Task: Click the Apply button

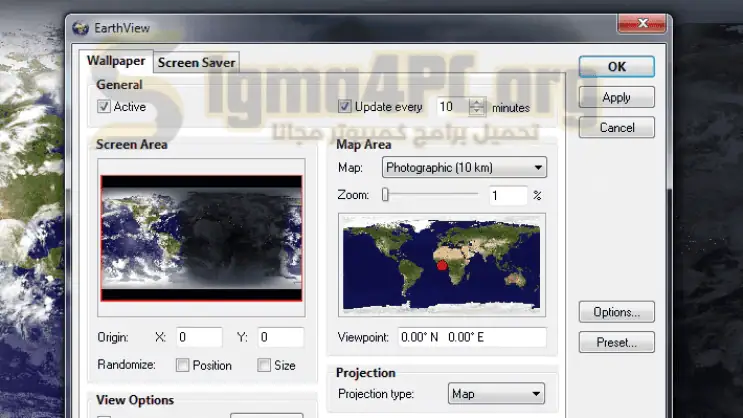Action: pos(616,97)
